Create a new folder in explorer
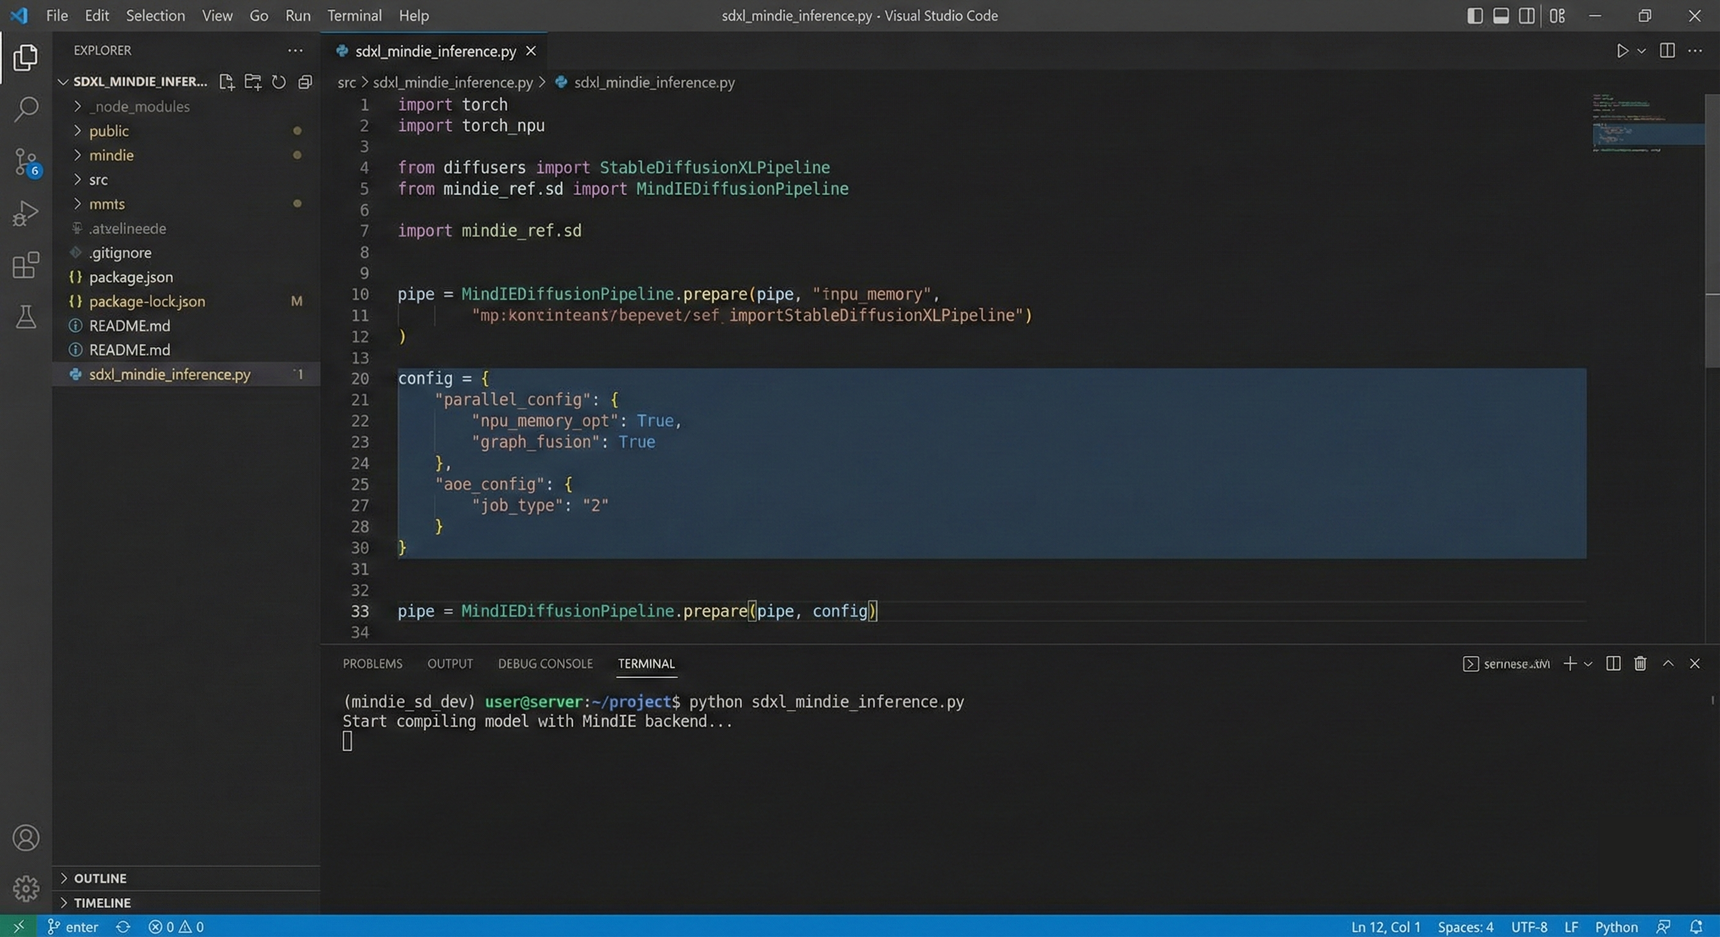The width and height of the screenshot is (1720, 937). (253, 82)
